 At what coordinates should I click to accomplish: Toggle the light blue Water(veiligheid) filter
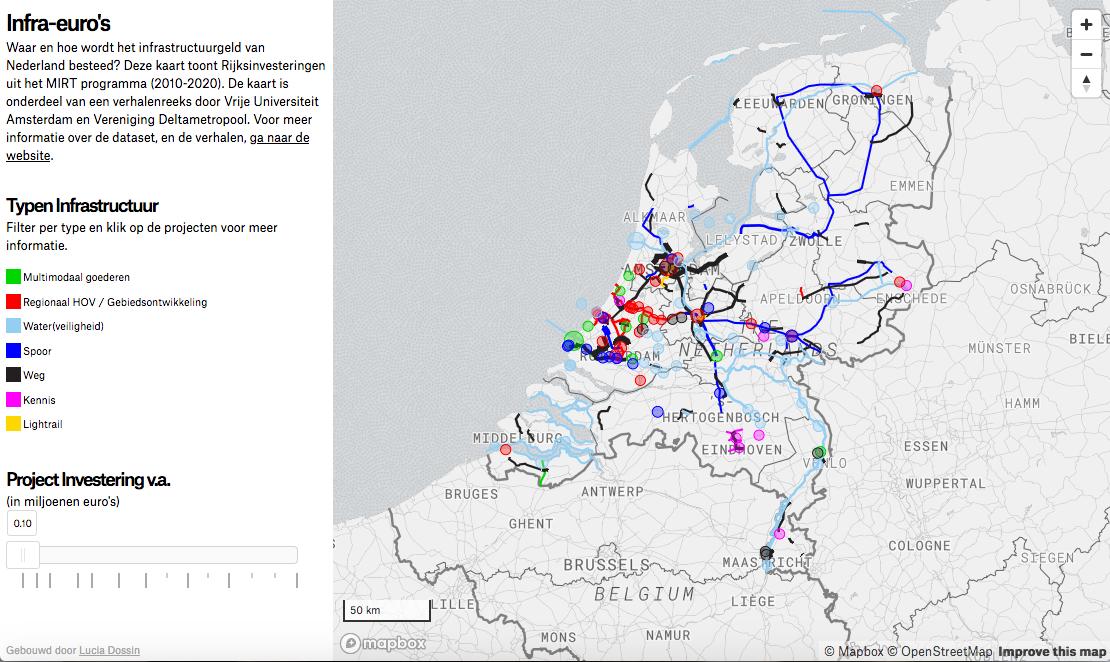[x=14, y=326]
